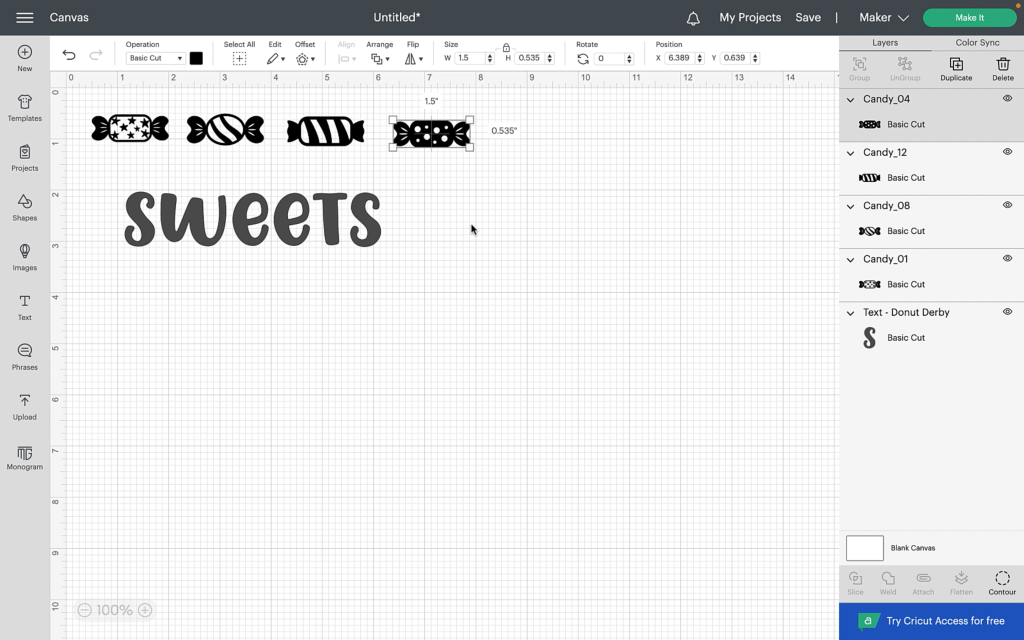The height and width of the screenshot is (640, 1024).
Task: Hide the Candy_04 layer
Action: (1007, 99)
